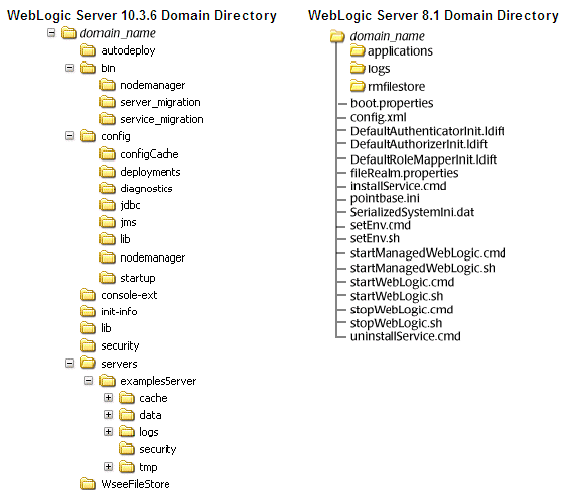The image size is (567, 498).
Task: Select the diagnostics folder icon
Action: [x=107, y=188]
